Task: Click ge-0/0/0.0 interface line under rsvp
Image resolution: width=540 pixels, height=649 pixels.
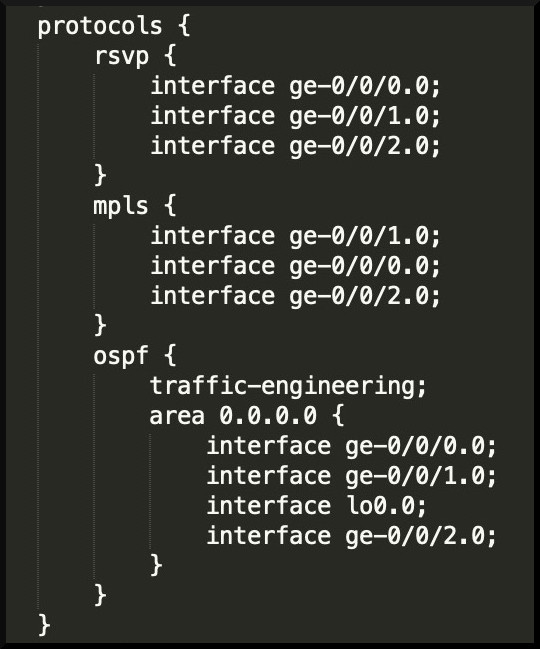Action: [x=295, y=87]
